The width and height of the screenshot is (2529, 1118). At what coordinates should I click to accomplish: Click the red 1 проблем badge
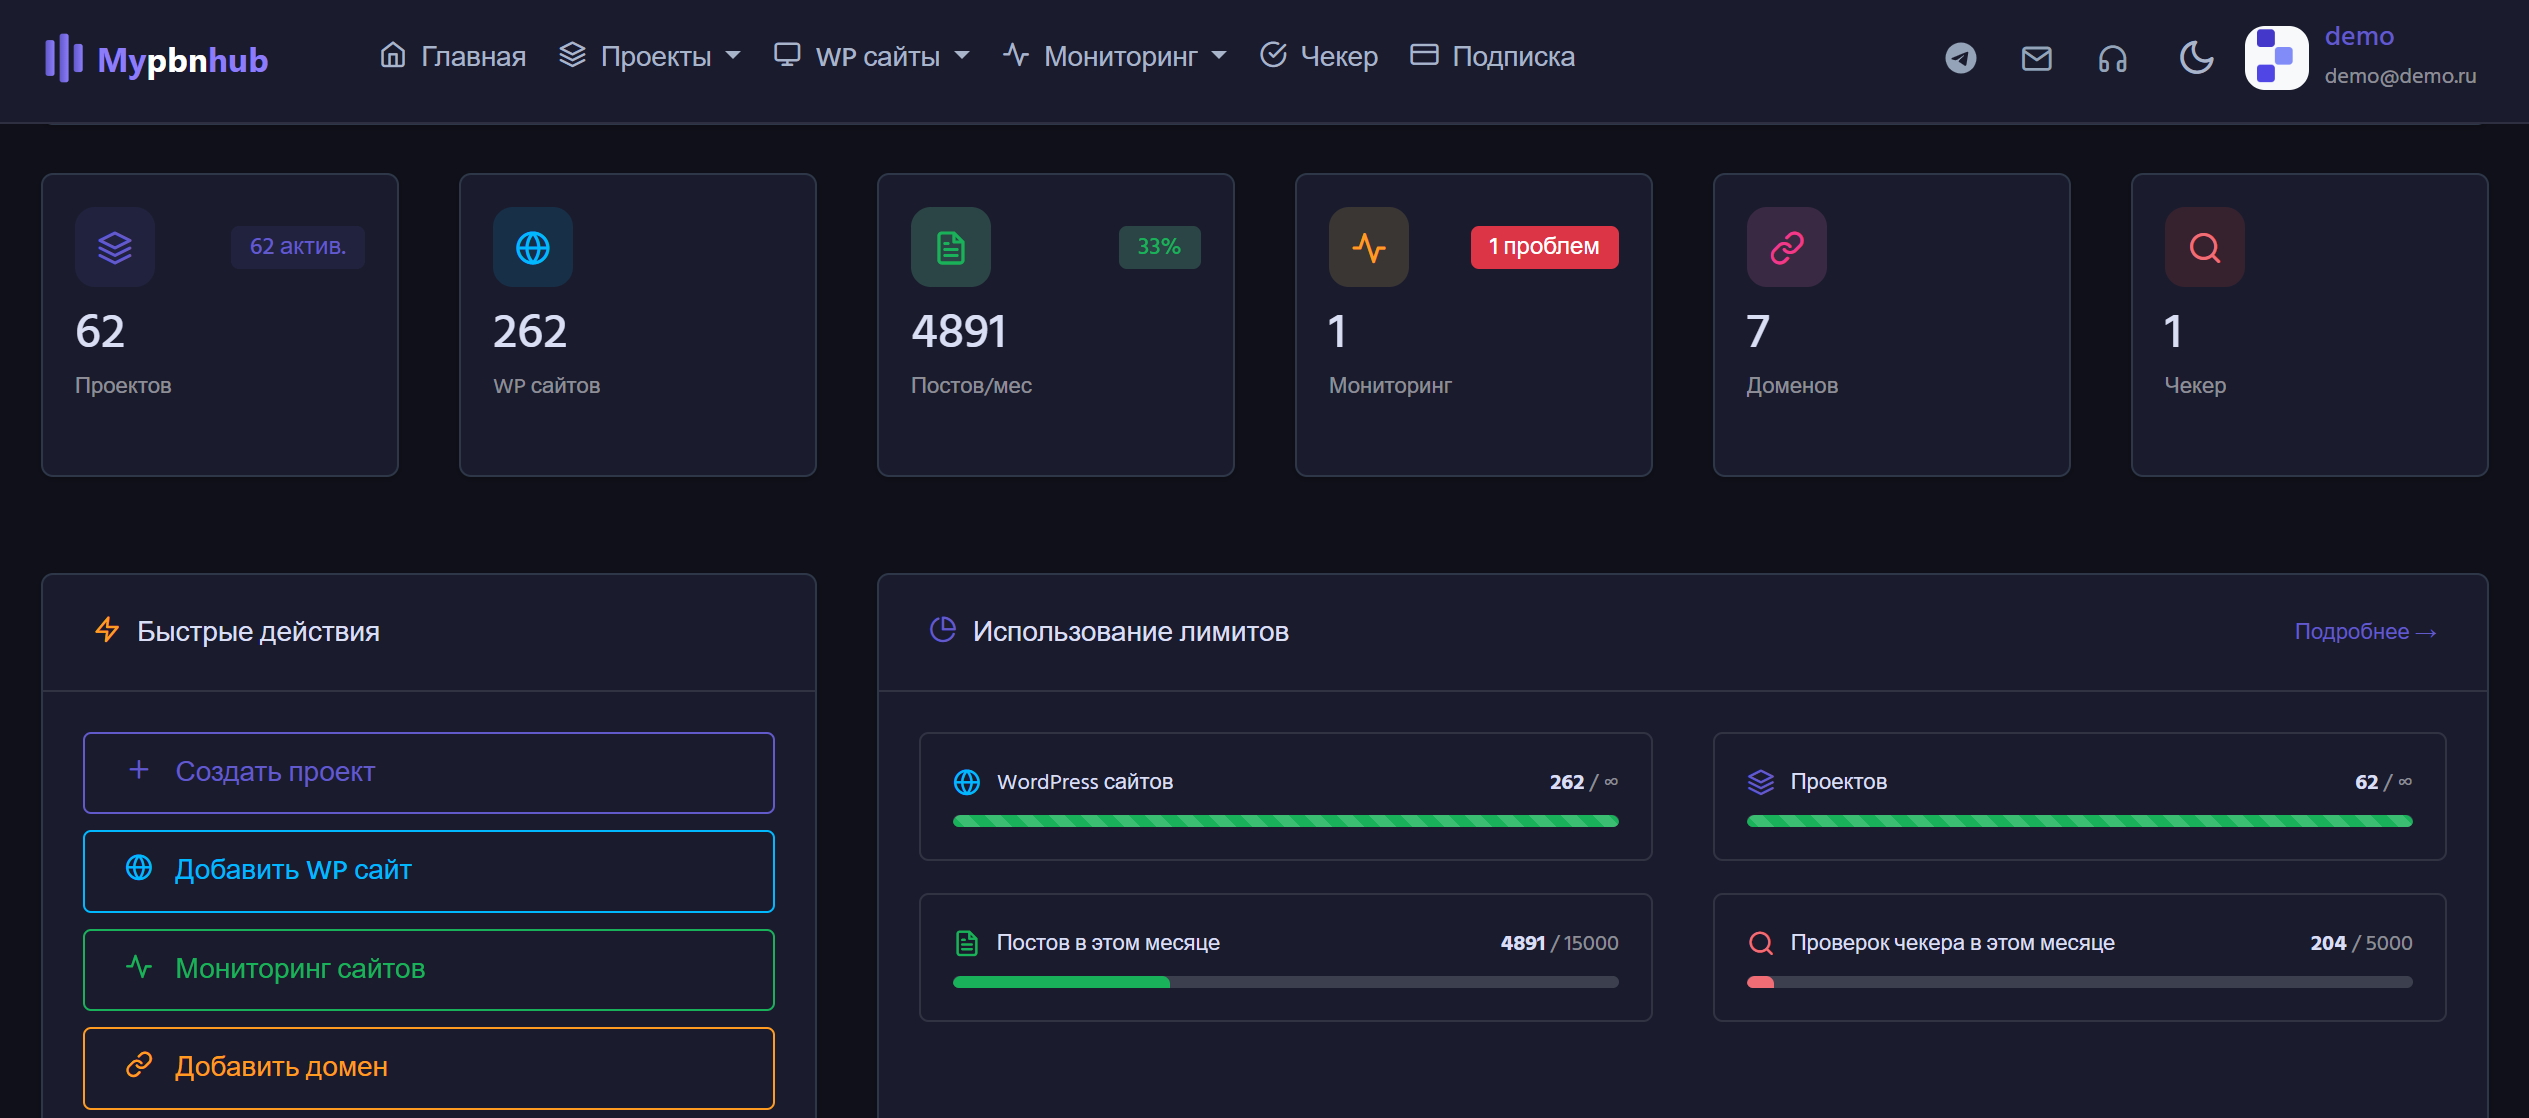(1543, 247)
